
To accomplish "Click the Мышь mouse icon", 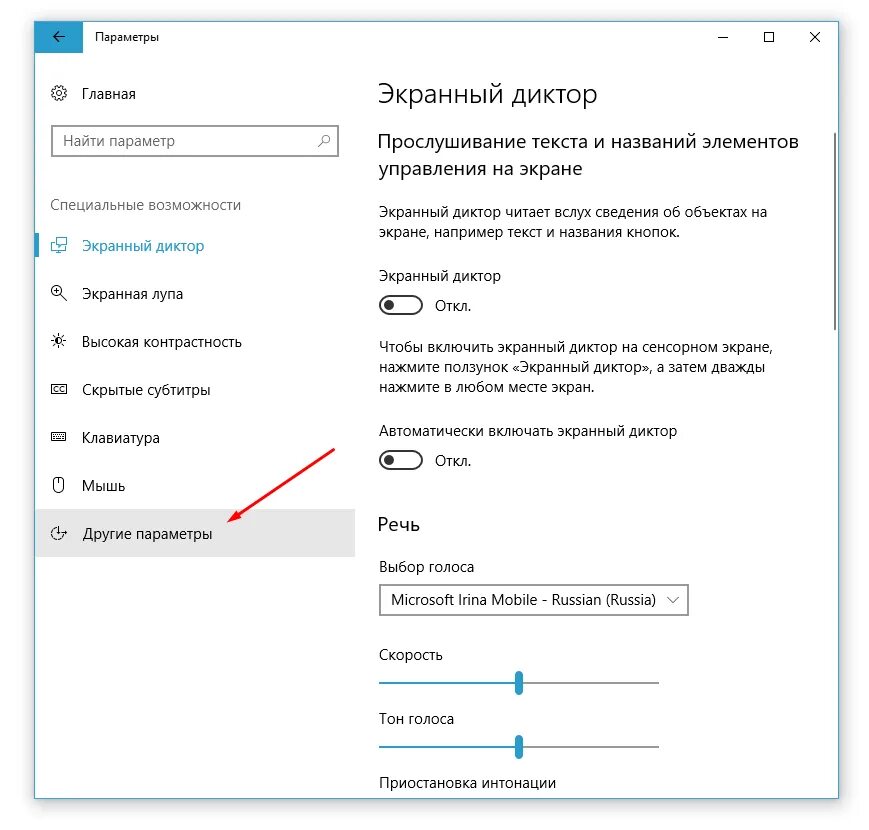I will [59, 485].
